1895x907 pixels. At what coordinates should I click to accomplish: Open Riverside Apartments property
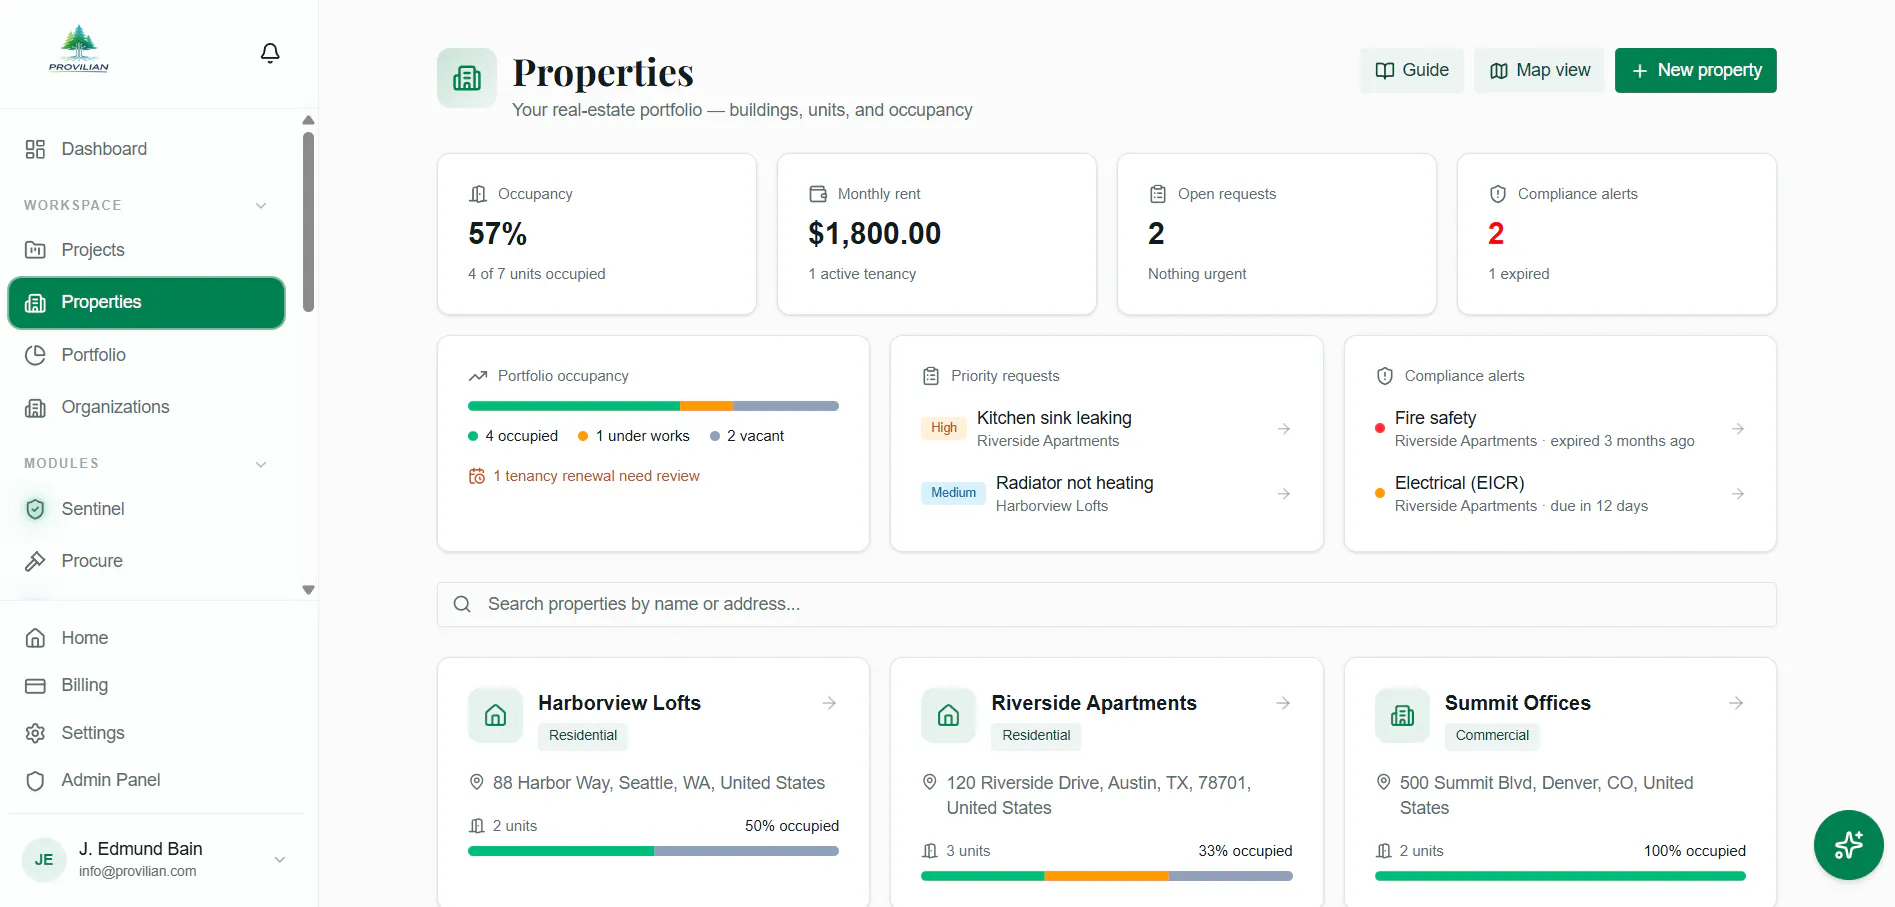click(1094, 703)
